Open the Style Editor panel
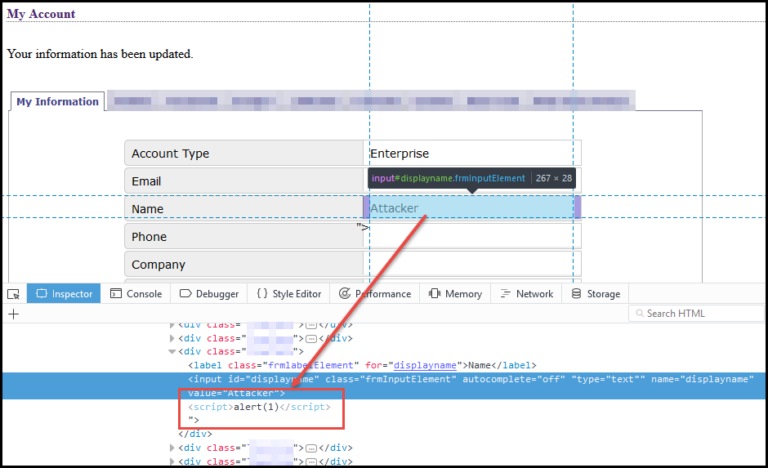The width and height of the screenshot is (768, 468). click(x=288, y=294)
